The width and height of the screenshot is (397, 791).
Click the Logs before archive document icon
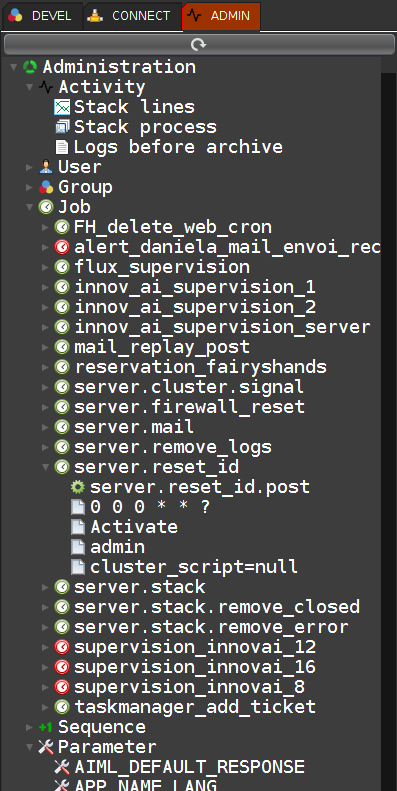pos(62,147)
